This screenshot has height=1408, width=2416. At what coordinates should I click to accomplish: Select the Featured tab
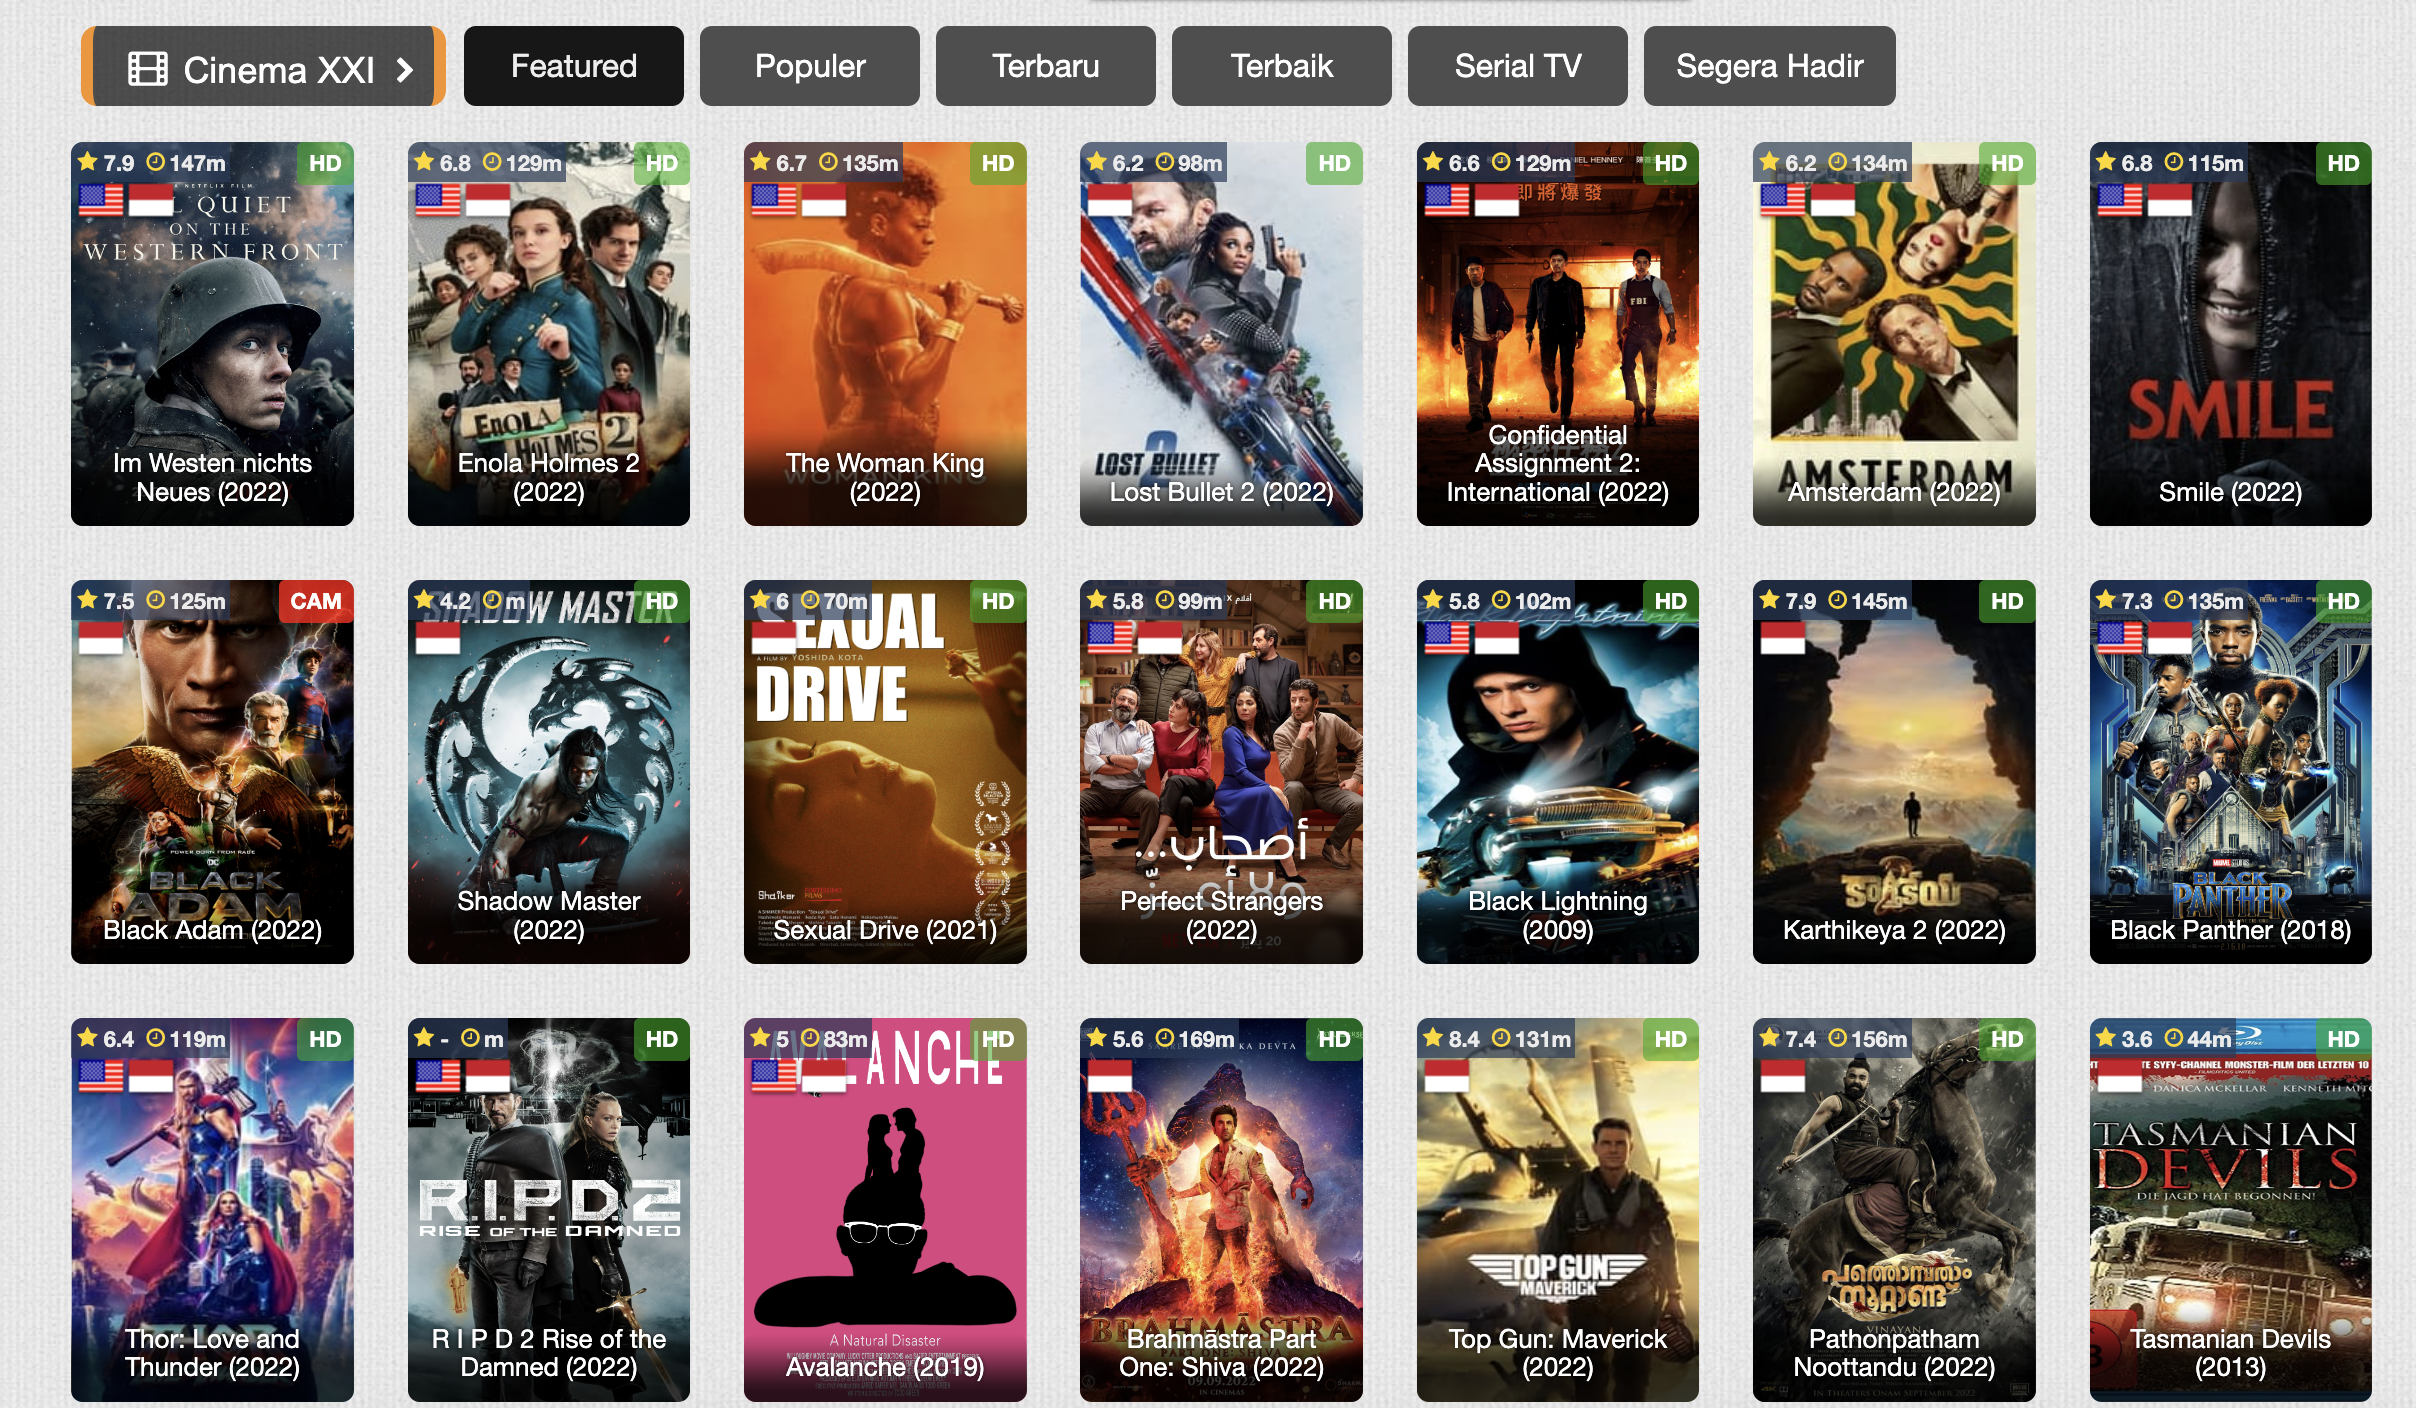[x=574, y=66]
